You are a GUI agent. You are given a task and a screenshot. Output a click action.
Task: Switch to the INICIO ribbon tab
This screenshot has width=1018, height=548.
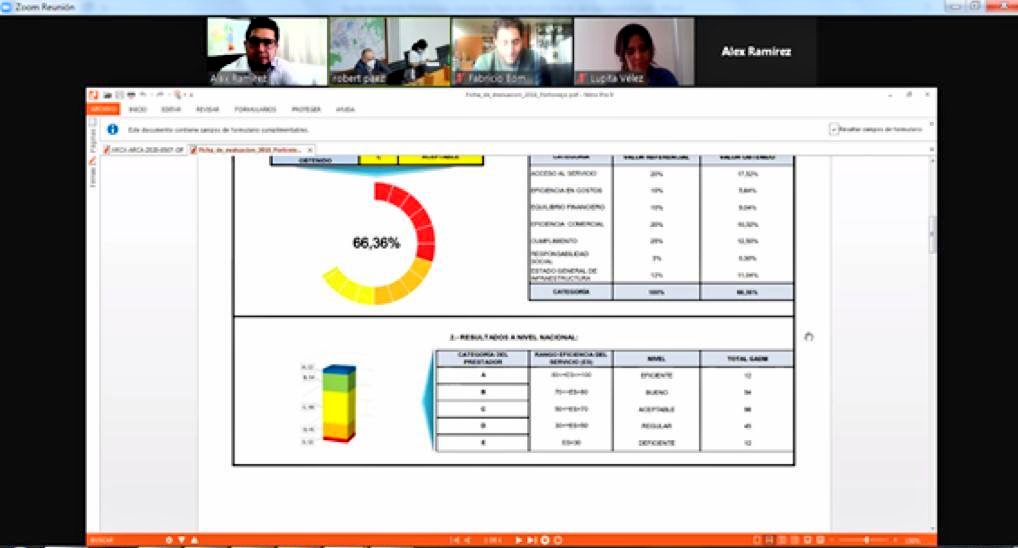click(x=138, y=109)
